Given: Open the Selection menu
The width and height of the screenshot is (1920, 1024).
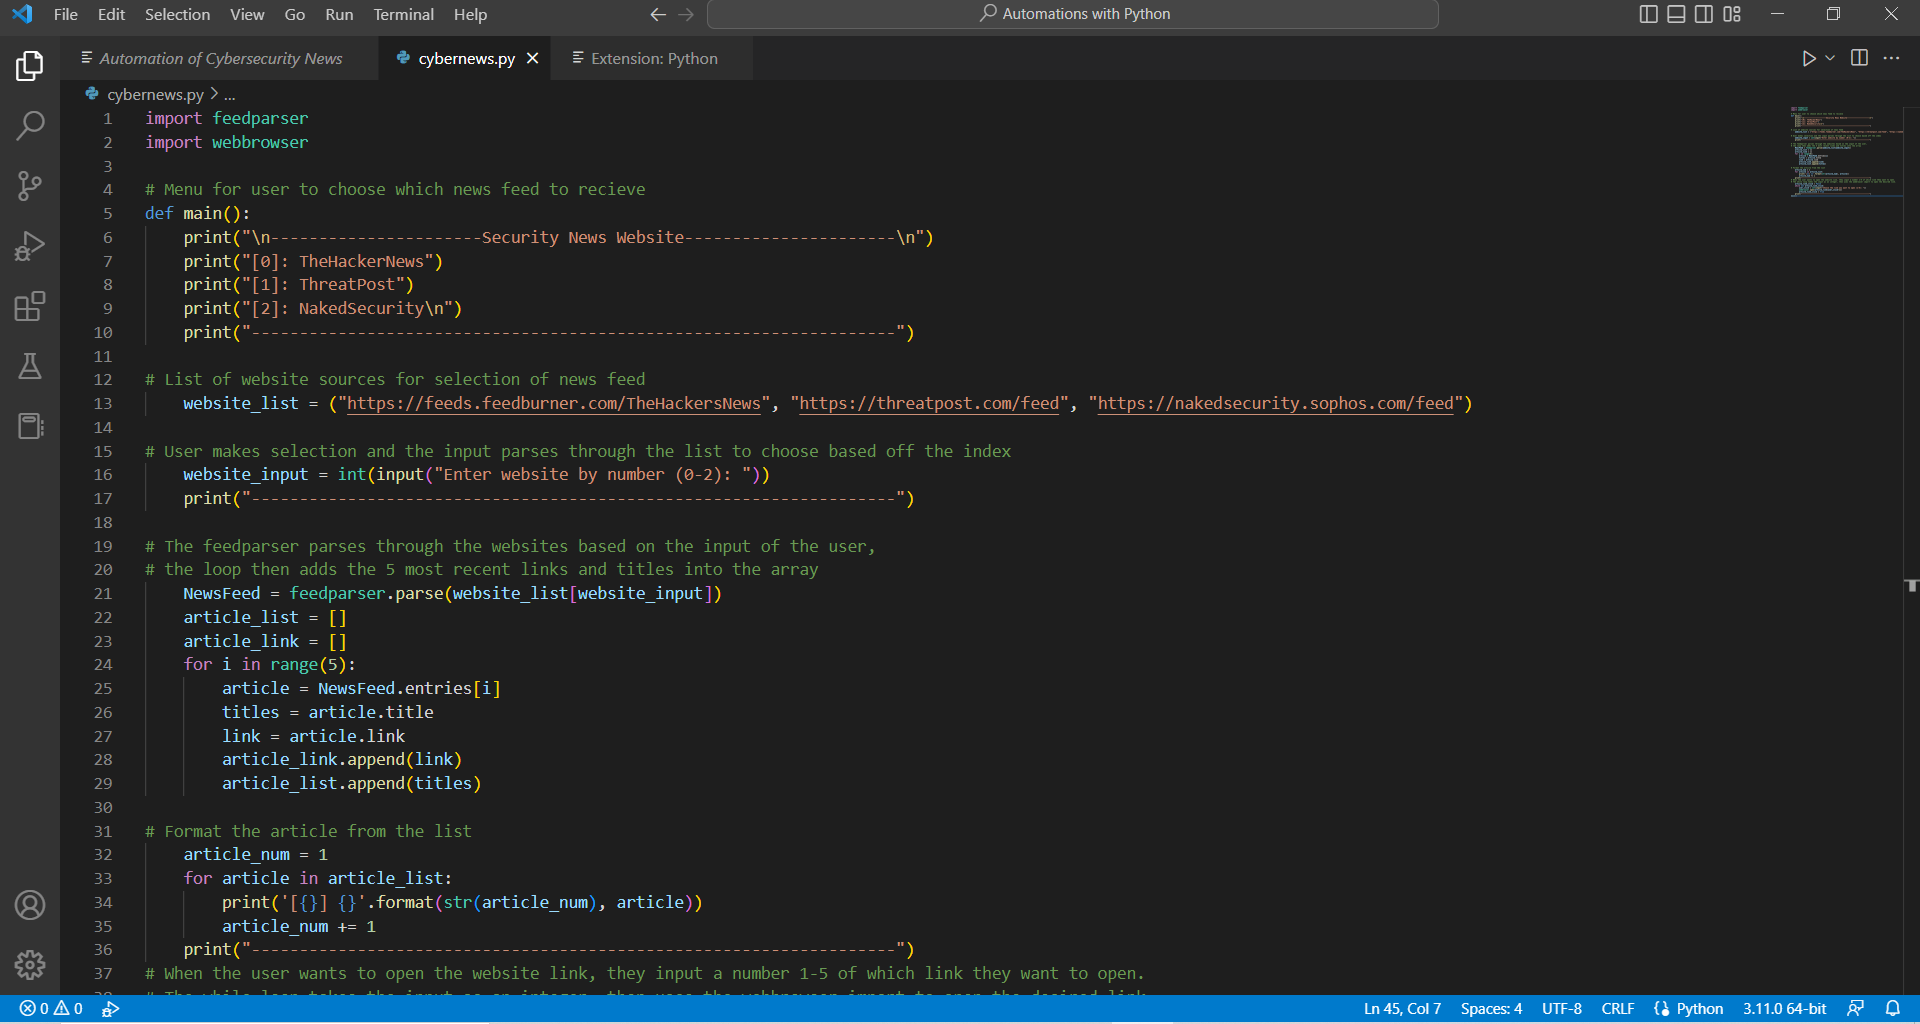Looking at the screenshot, I should click(x=177, y=14).
